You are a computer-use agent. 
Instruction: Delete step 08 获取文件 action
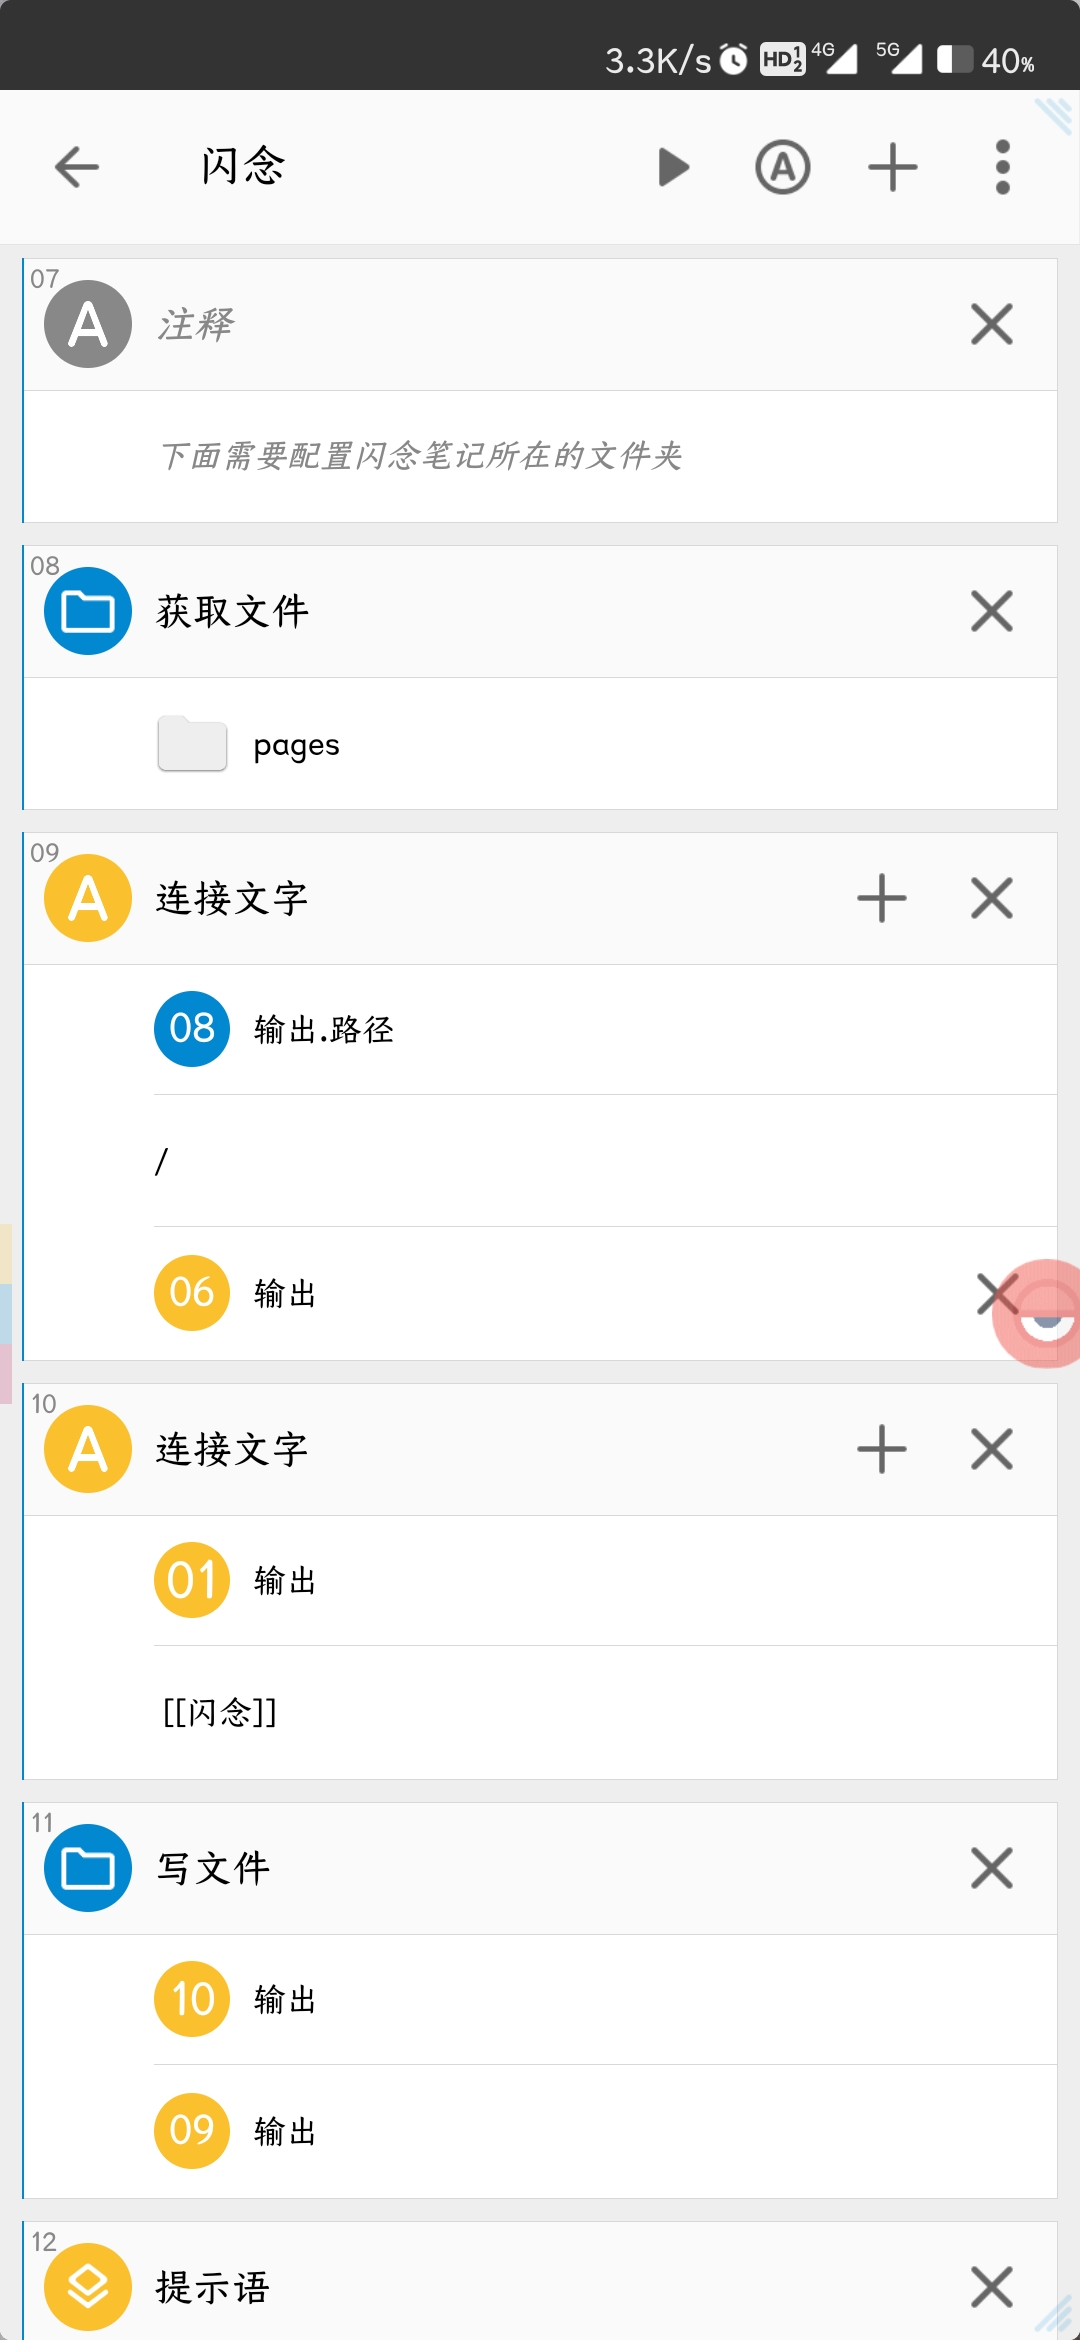[x=991, y=611]
